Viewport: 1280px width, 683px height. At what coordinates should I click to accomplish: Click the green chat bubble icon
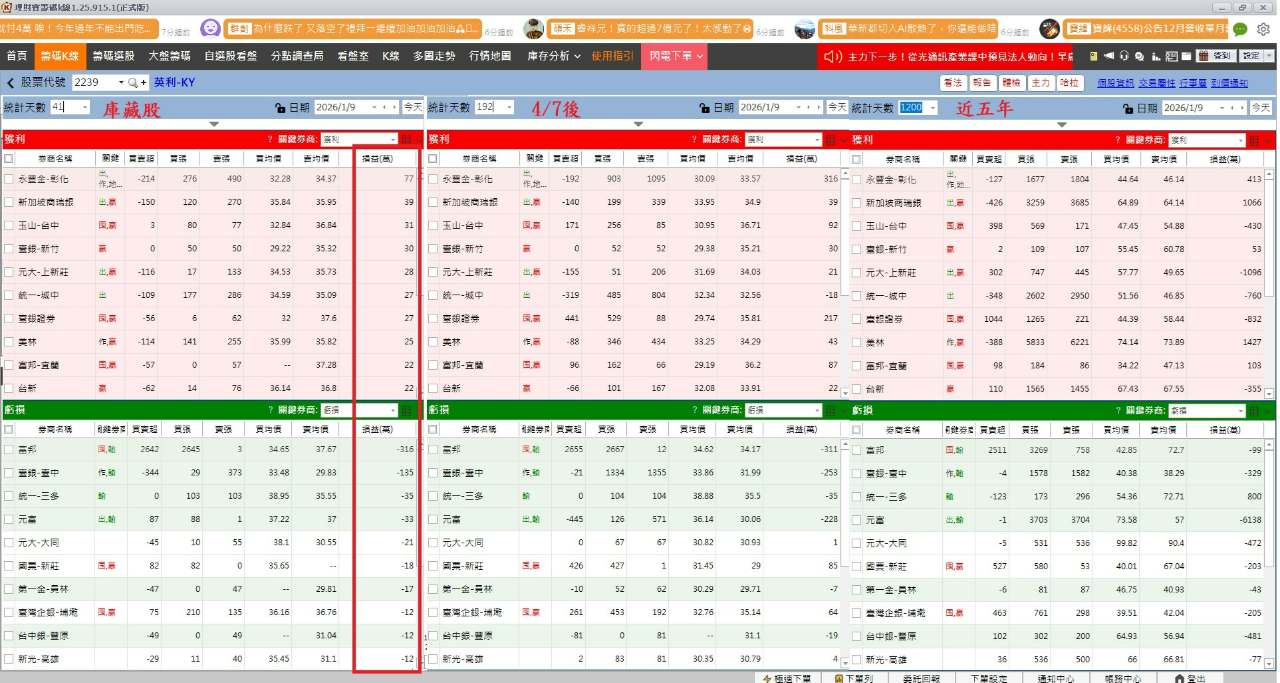coord(1240,29)
